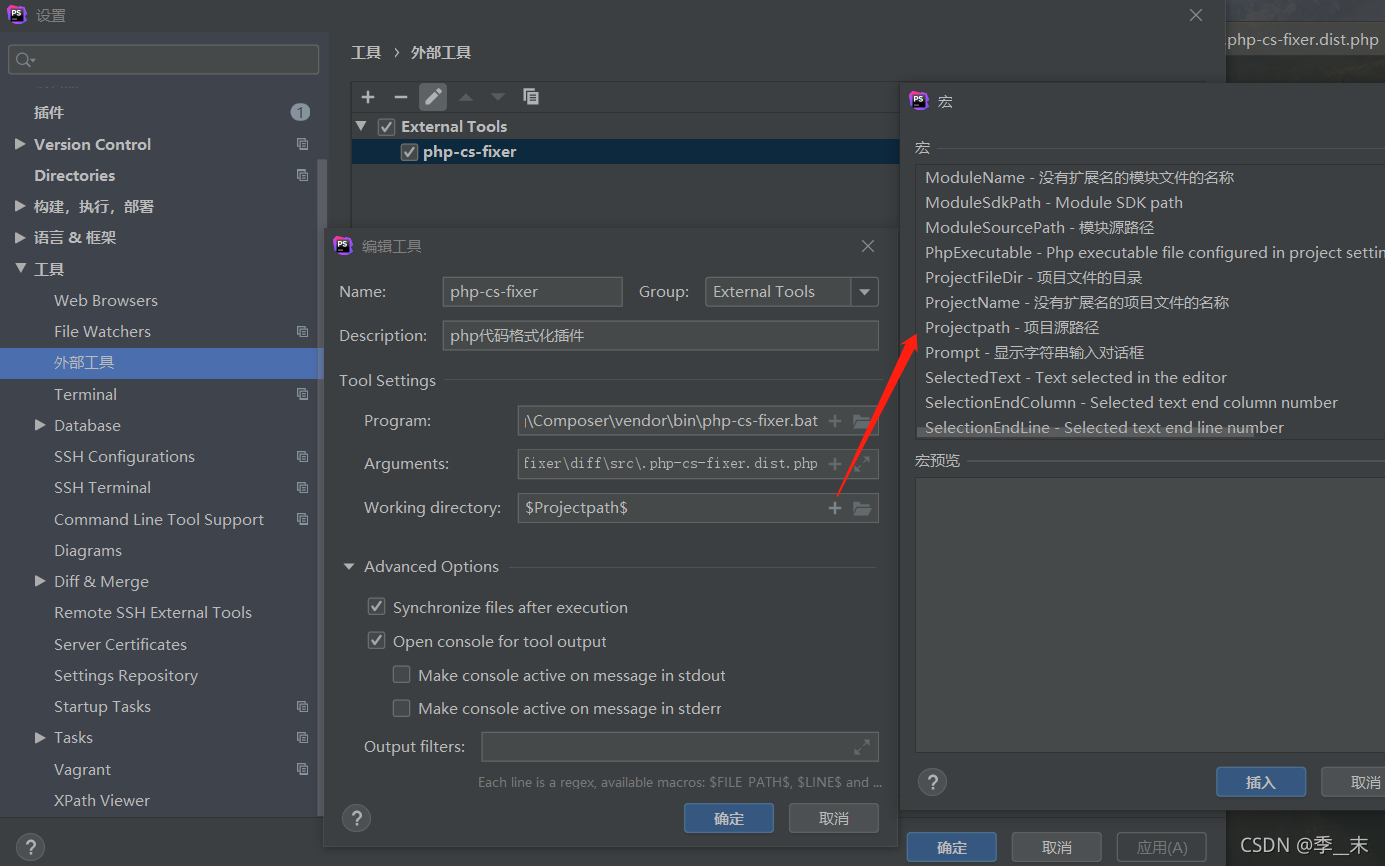Viewport: 1385px width, 866px height.
Task: Select File Watchers in settings sidebar
Action: point(101,331)
